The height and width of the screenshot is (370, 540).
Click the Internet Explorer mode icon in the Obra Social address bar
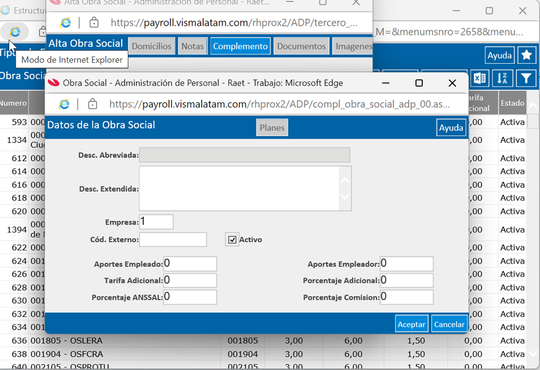(x=64, y=104)
